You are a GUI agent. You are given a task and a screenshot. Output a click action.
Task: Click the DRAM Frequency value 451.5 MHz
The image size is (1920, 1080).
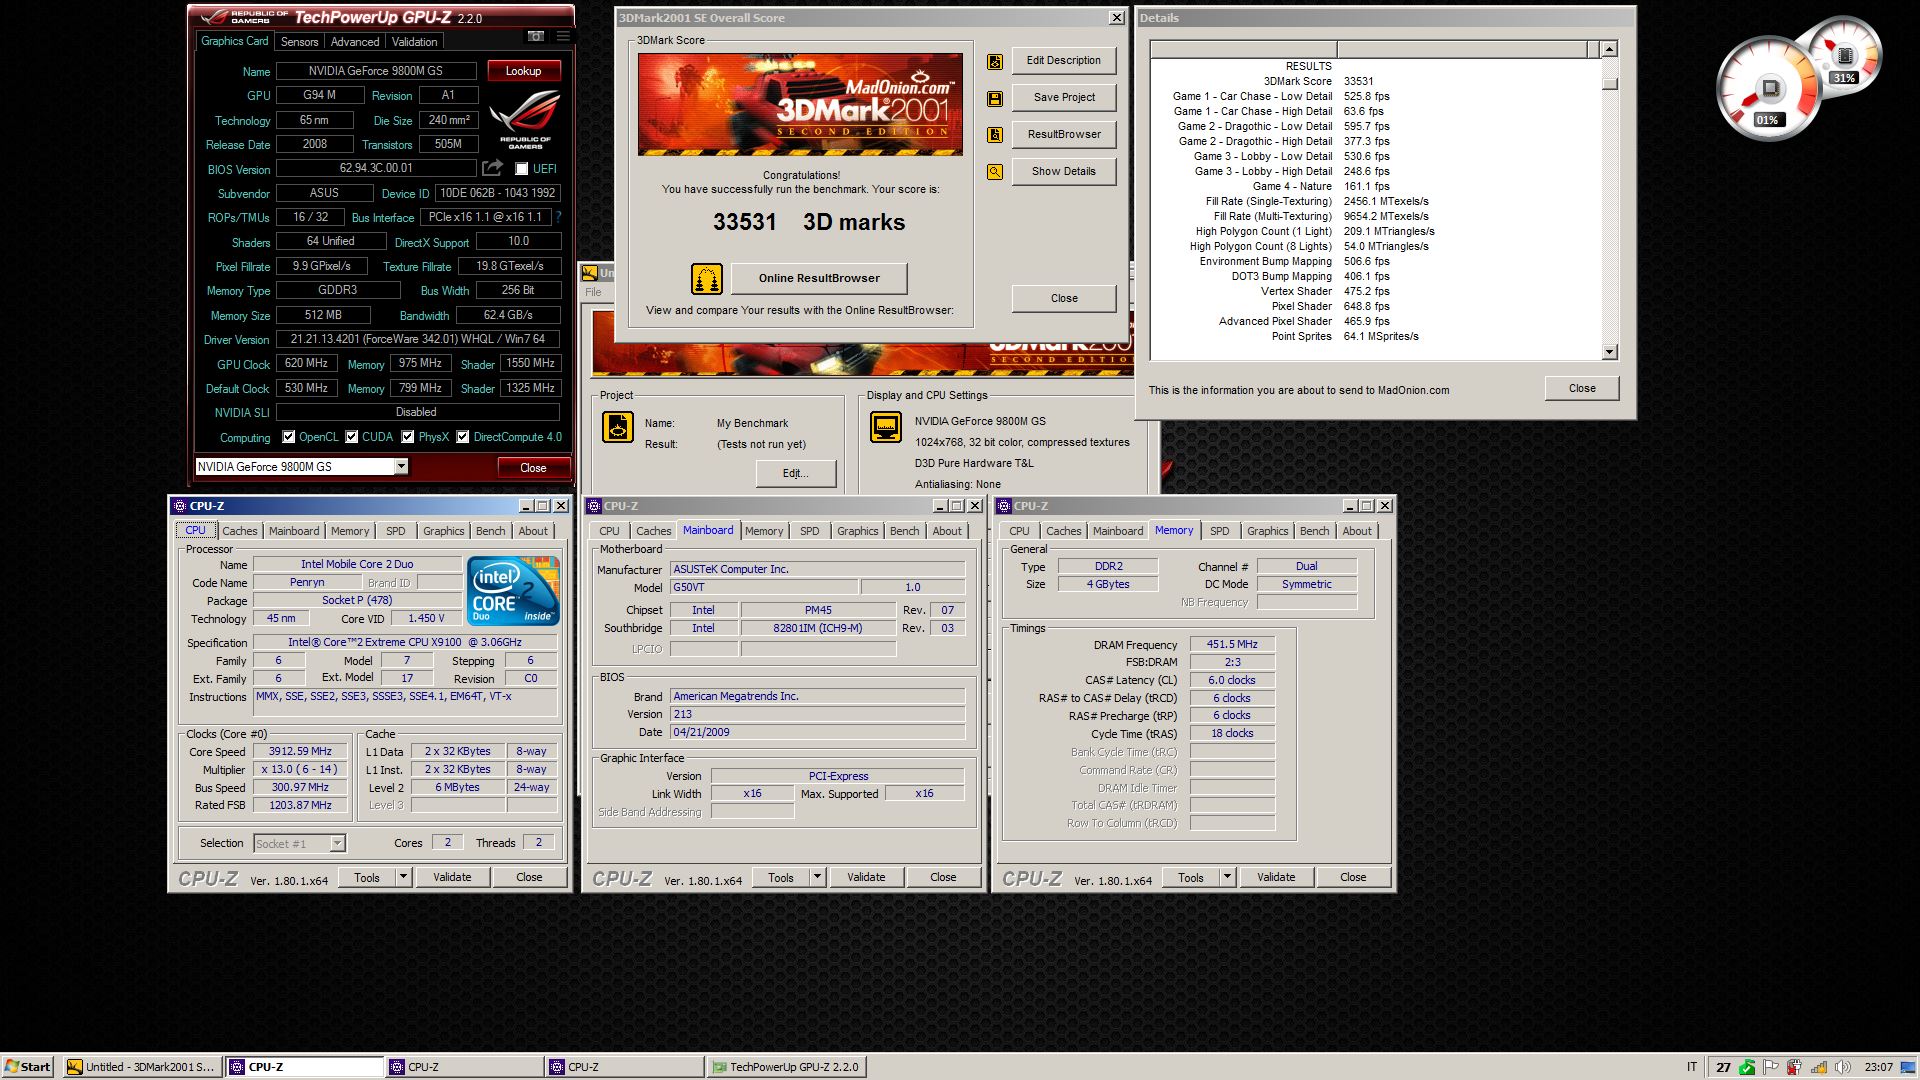coord(1232,645)
